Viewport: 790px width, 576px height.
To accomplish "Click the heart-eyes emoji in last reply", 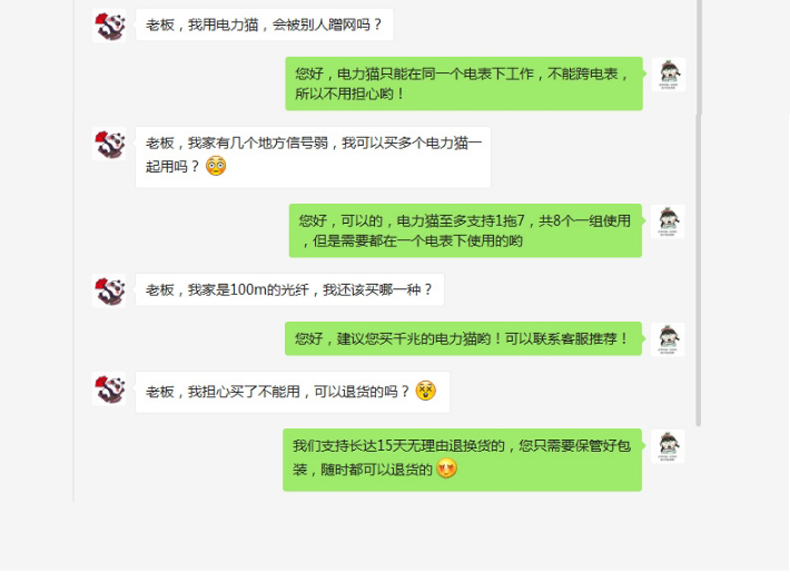I will pos(447,468).
